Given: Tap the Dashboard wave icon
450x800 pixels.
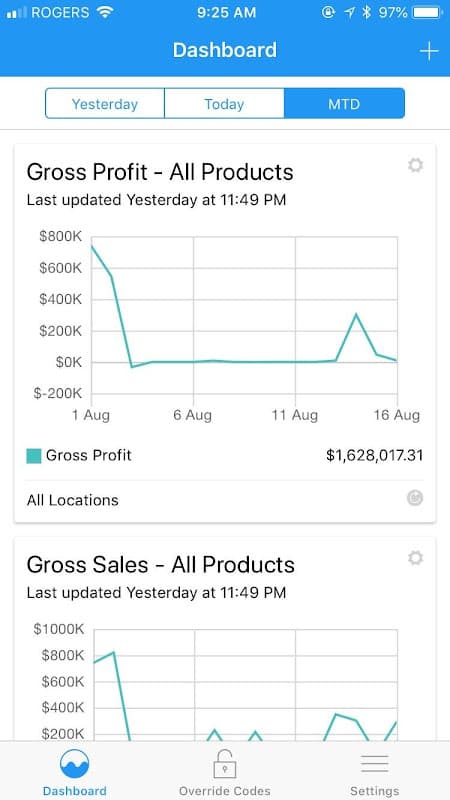Looking at the screenshot, I should pyautogui.click(x=74, y=763).
